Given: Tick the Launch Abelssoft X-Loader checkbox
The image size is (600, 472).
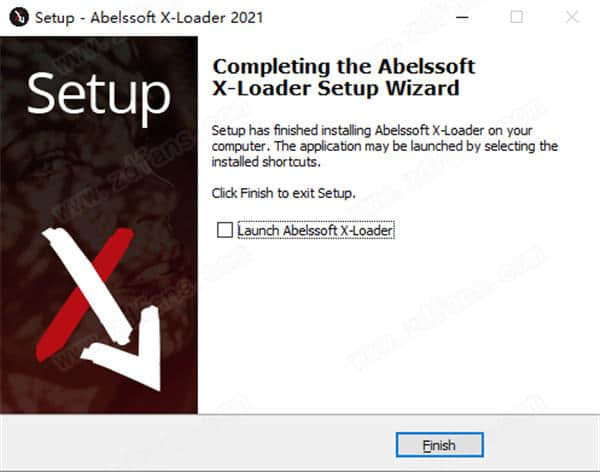Looking at the screenshot, I should click(x=225, y=230).
